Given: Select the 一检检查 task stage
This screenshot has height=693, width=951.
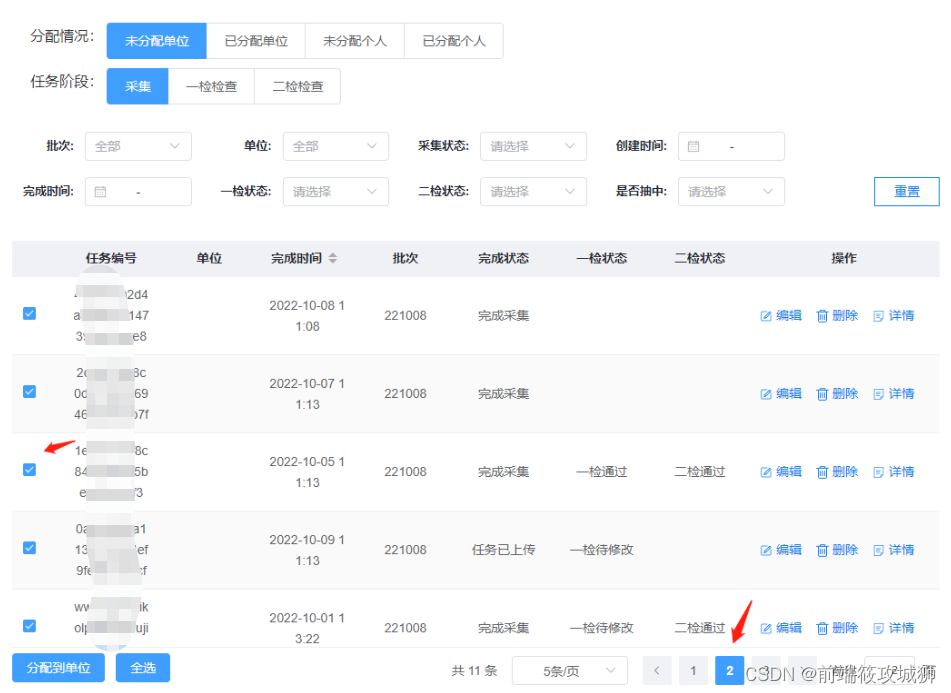Looking at the screenshot, I should (212, 87).
